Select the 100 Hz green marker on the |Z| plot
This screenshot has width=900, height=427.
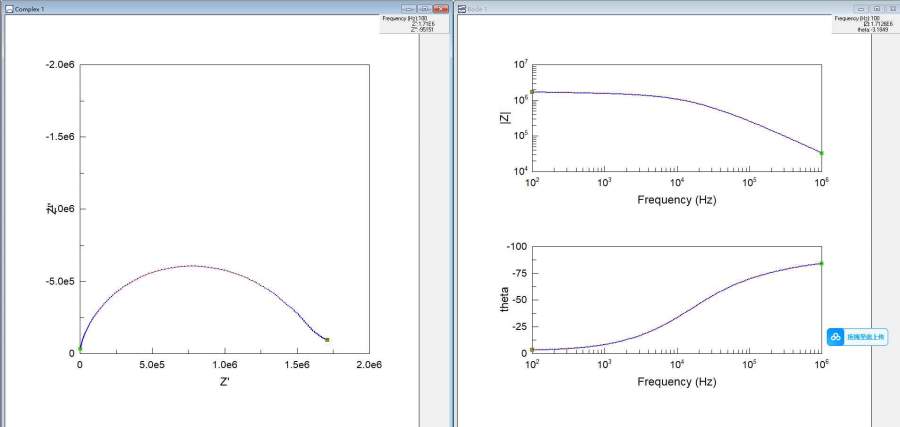click(532, 92)
